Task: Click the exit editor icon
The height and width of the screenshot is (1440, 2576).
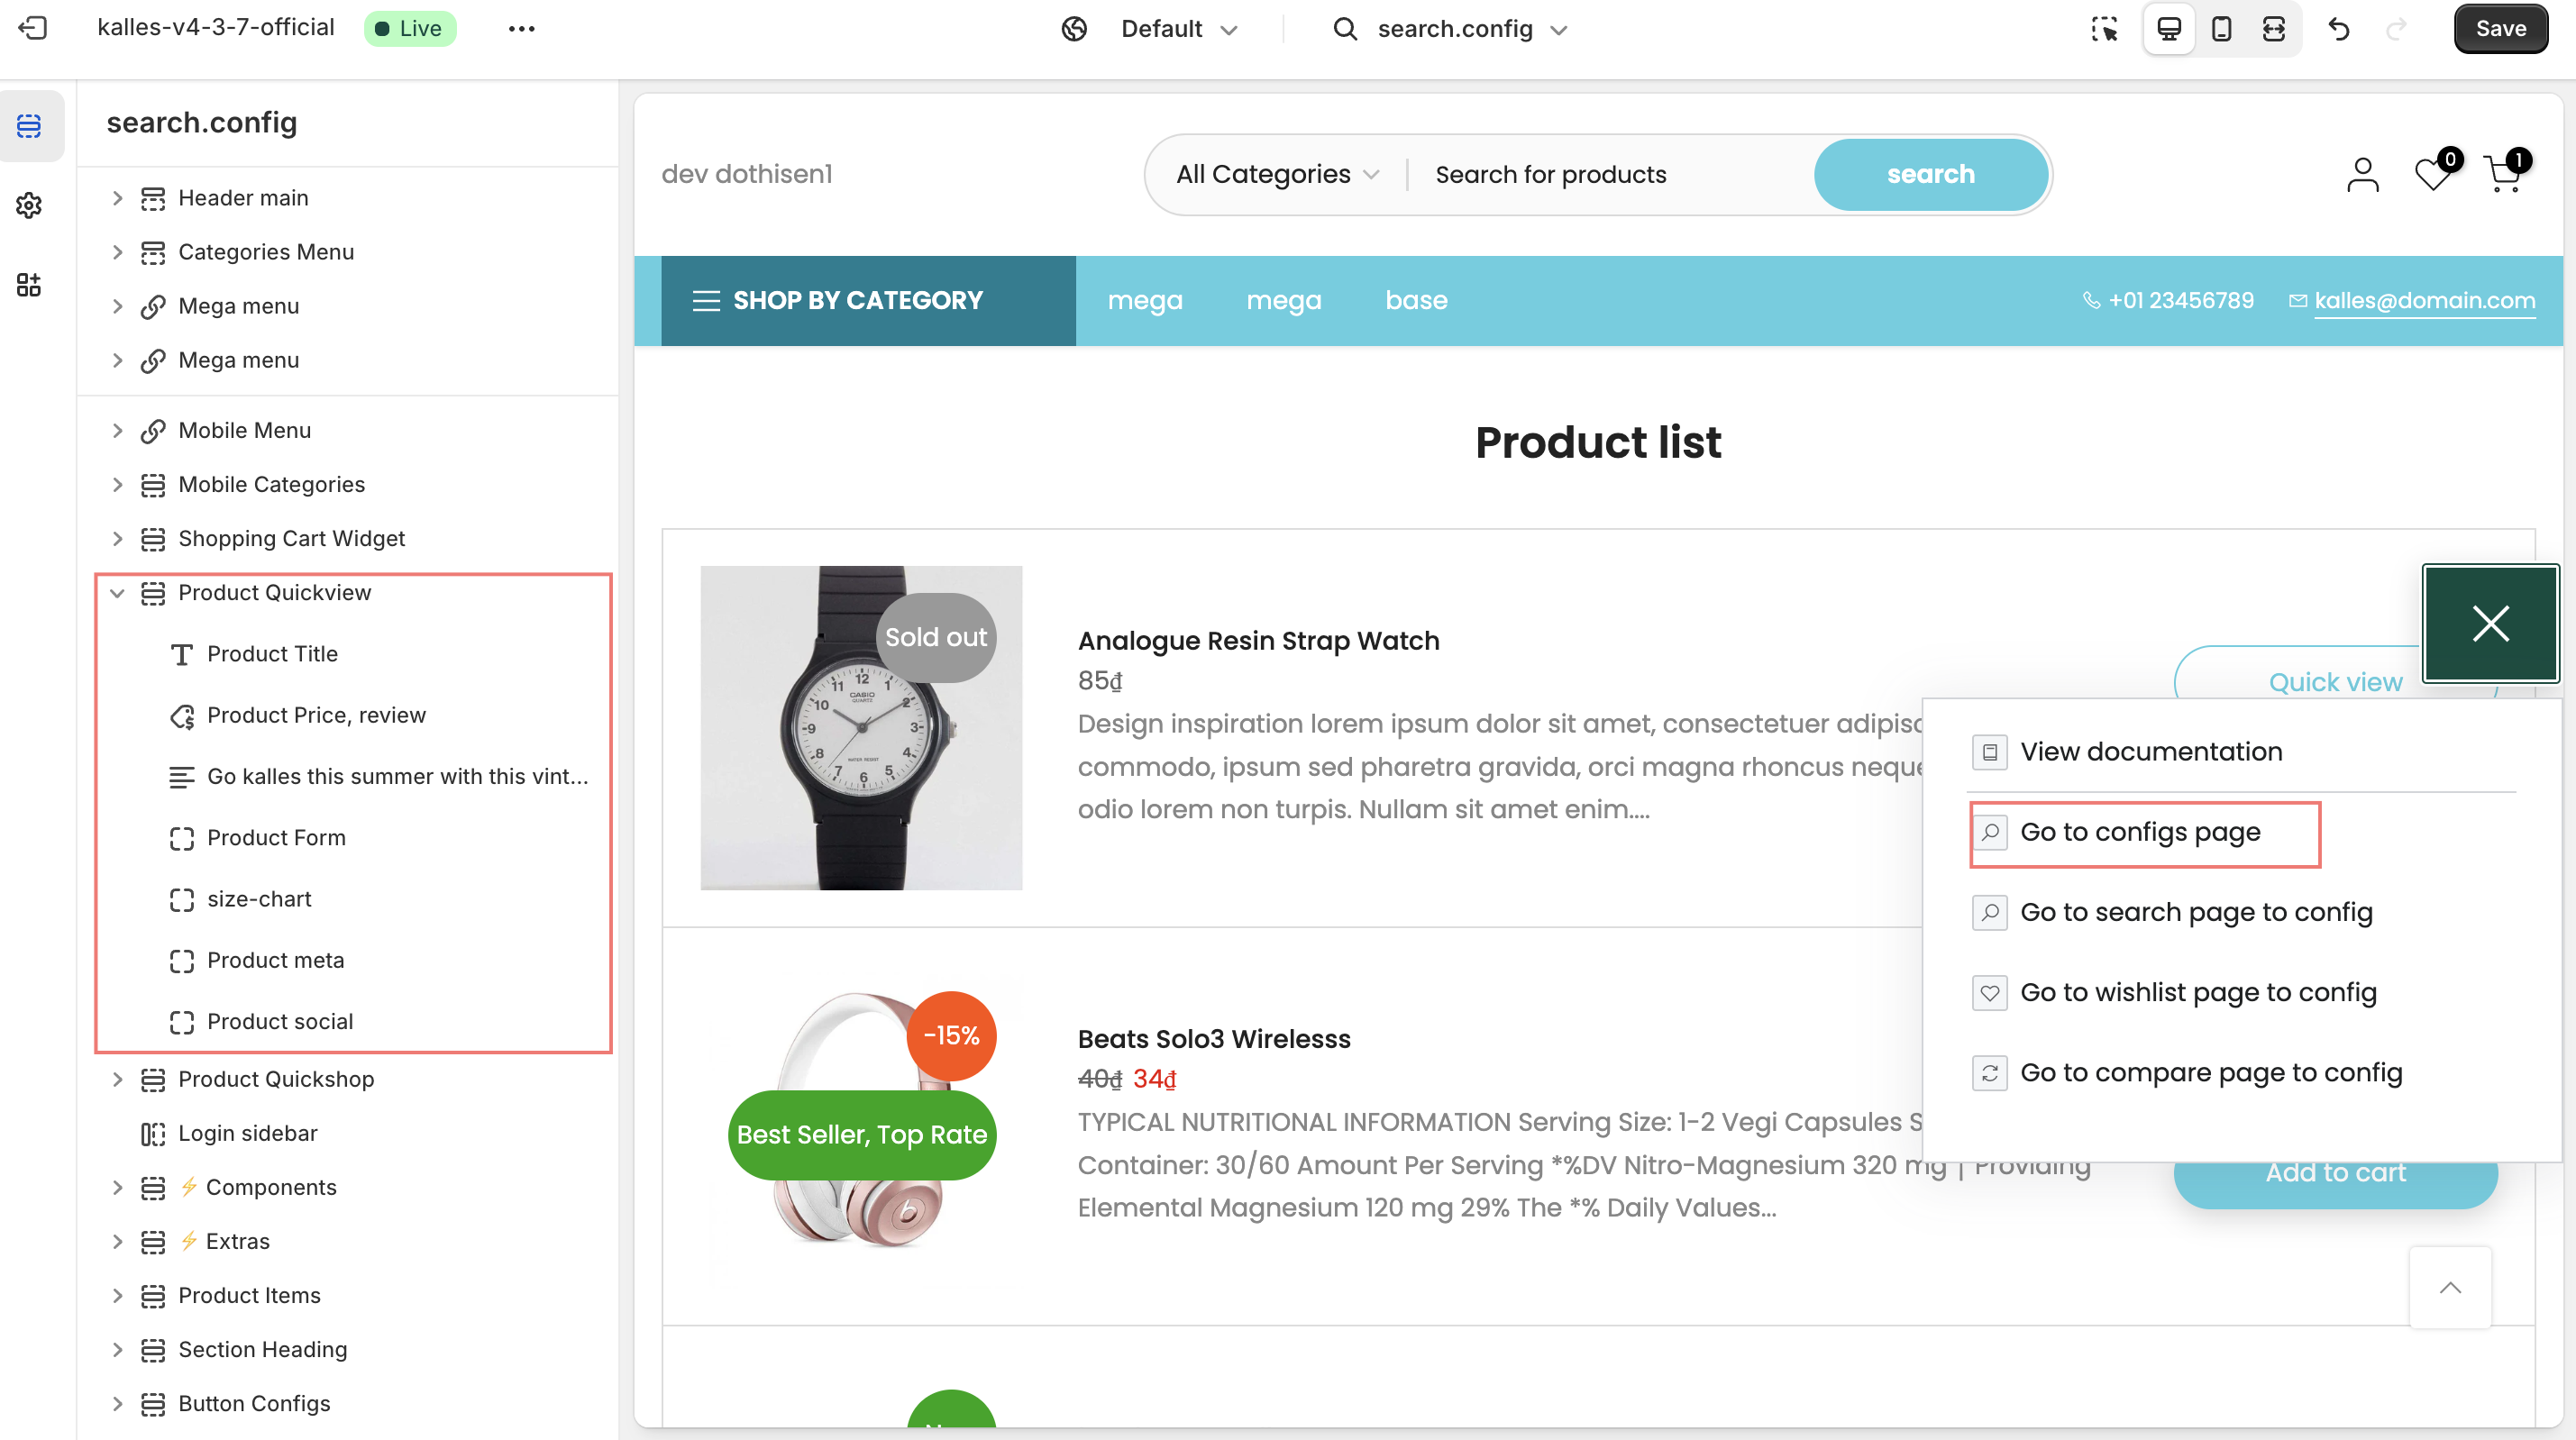Action: click(x=32, y=28)
